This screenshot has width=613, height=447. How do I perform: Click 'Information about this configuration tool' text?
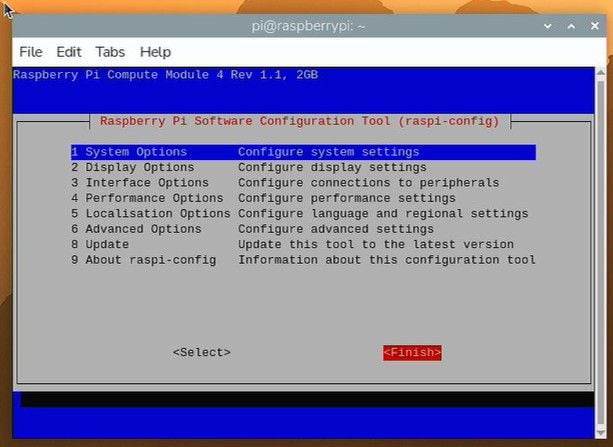387,260
